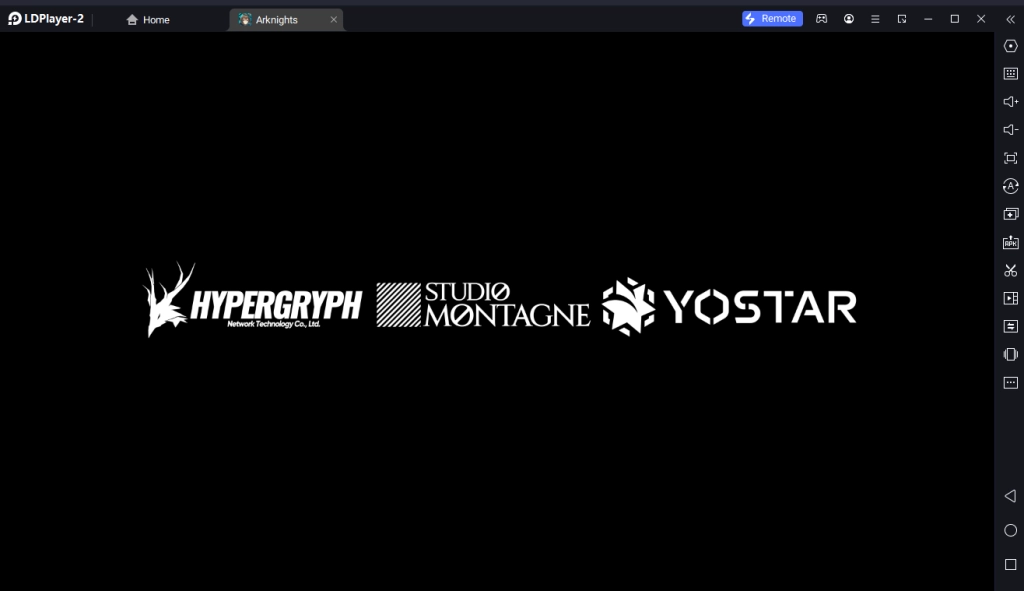Open the gamepad settings icon
Image resolution: width=1024 pixels, height=591 pixels.
coord(822,19)
